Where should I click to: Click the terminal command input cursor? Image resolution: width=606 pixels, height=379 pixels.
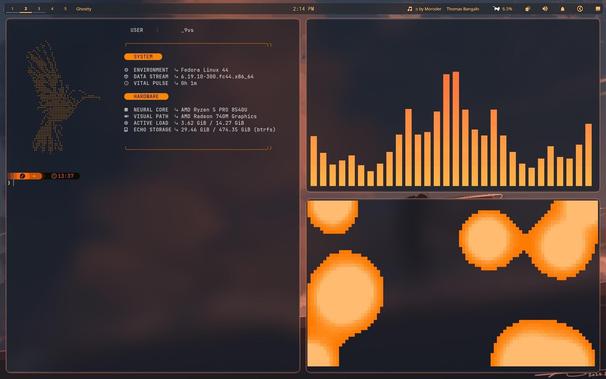tap(14, 182)
